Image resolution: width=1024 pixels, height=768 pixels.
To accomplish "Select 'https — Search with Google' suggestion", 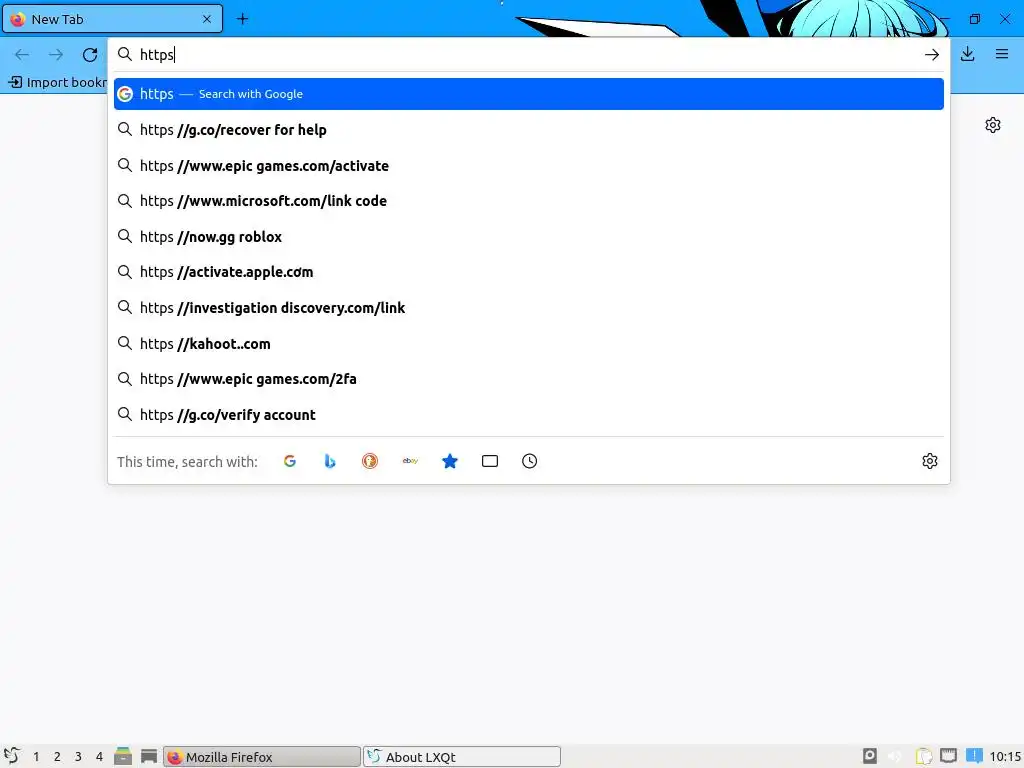I will tap(529, 94).
